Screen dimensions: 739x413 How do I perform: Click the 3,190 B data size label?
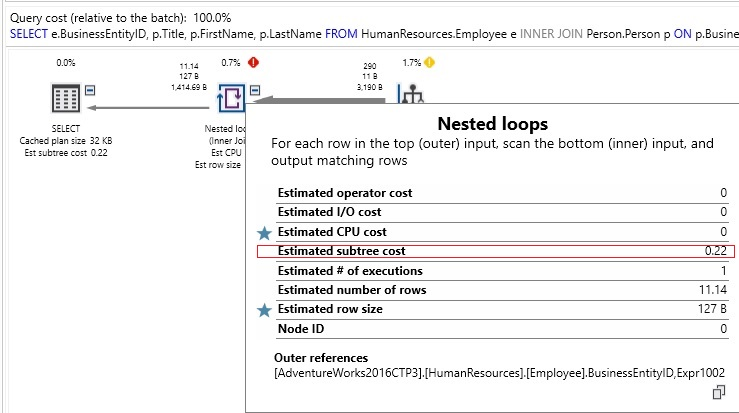pyautogui.click(x=370, y=87)
